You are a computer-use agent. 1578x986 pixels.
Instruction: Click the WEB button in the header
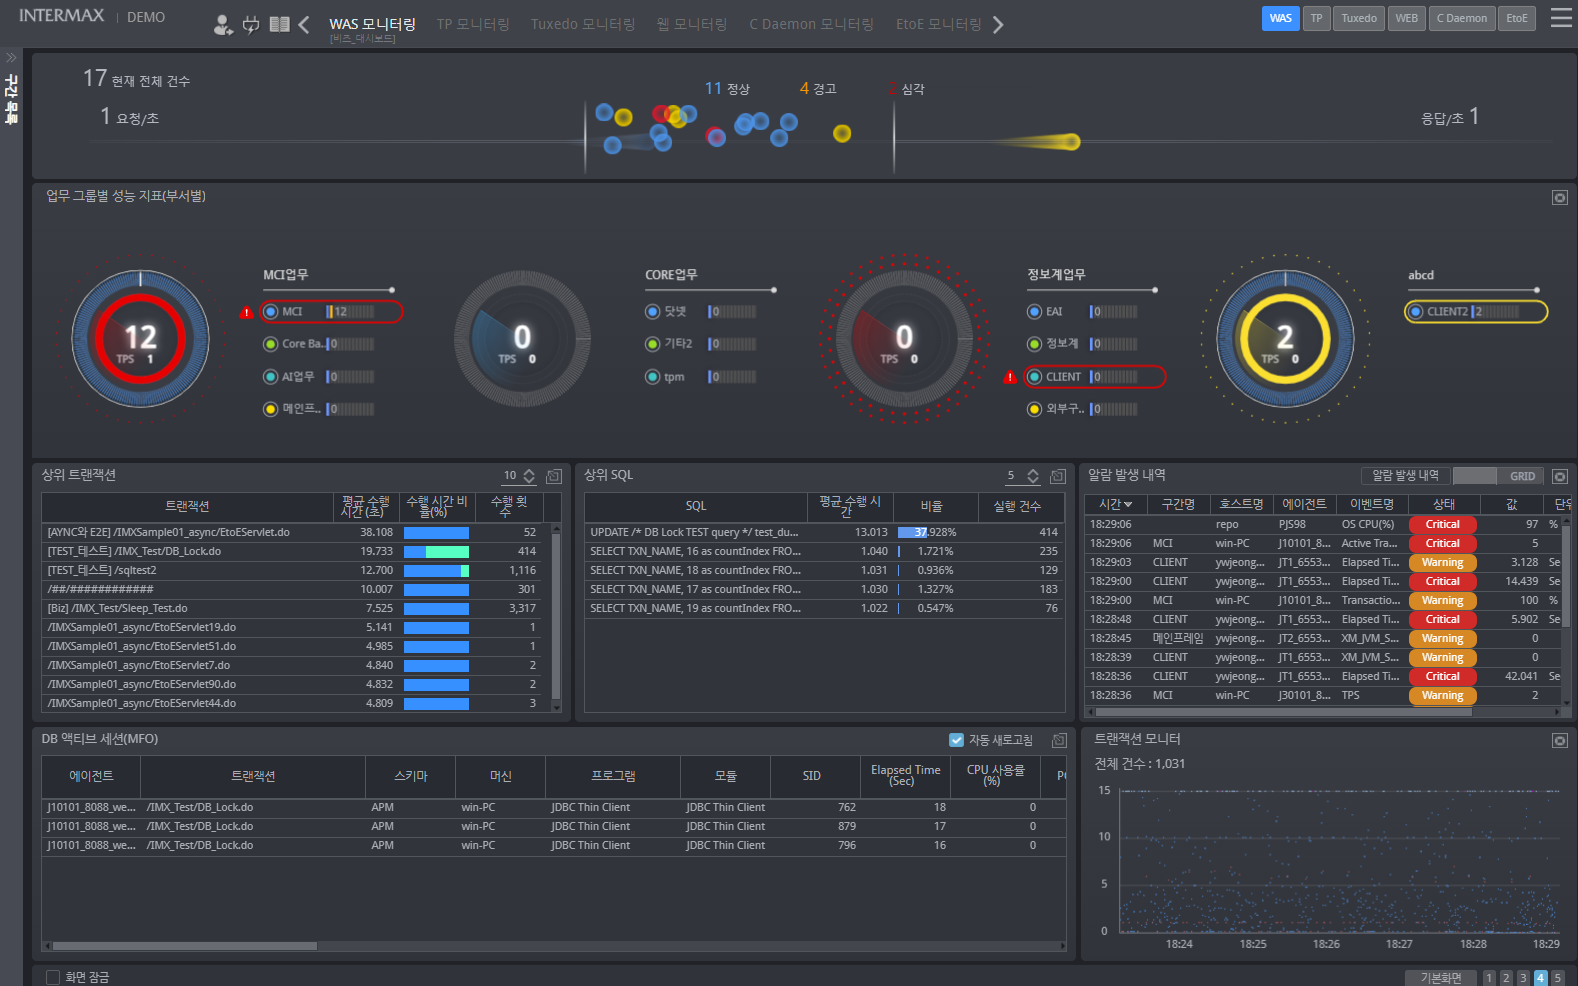(1406, 18)
